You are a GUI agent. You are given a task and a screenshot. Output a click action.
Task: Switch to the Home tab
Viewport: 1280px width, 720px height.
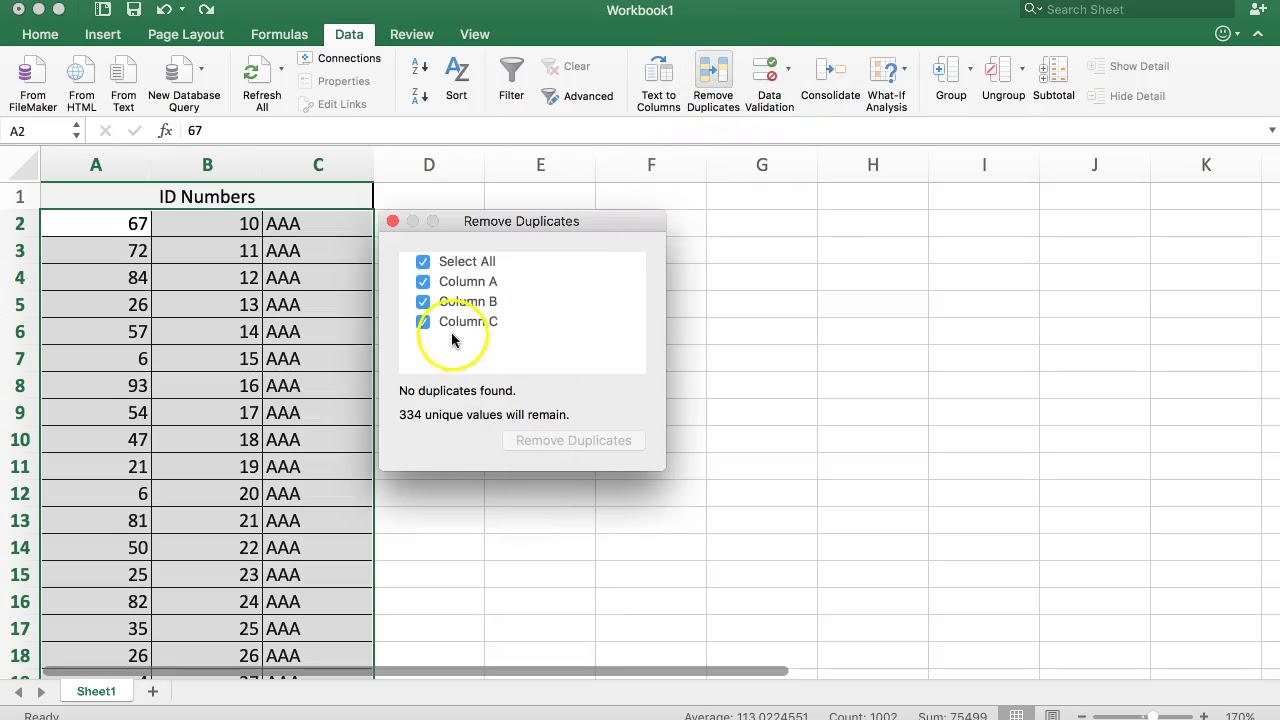[40, 34]
